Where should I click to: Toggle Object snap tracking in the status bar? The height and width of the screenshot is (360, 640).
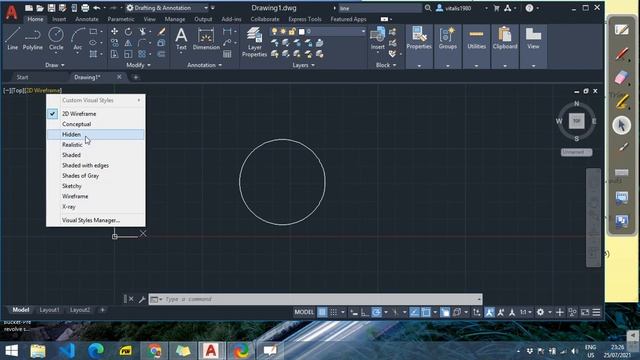(414, 312)
